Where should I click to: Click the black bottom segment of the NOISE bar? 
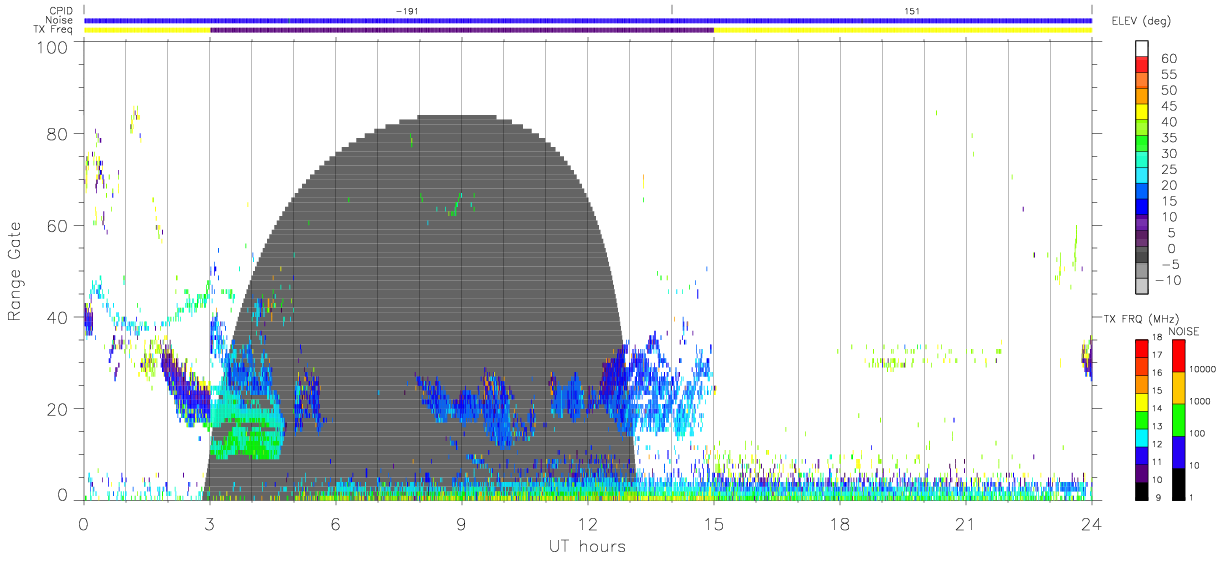1177,483
